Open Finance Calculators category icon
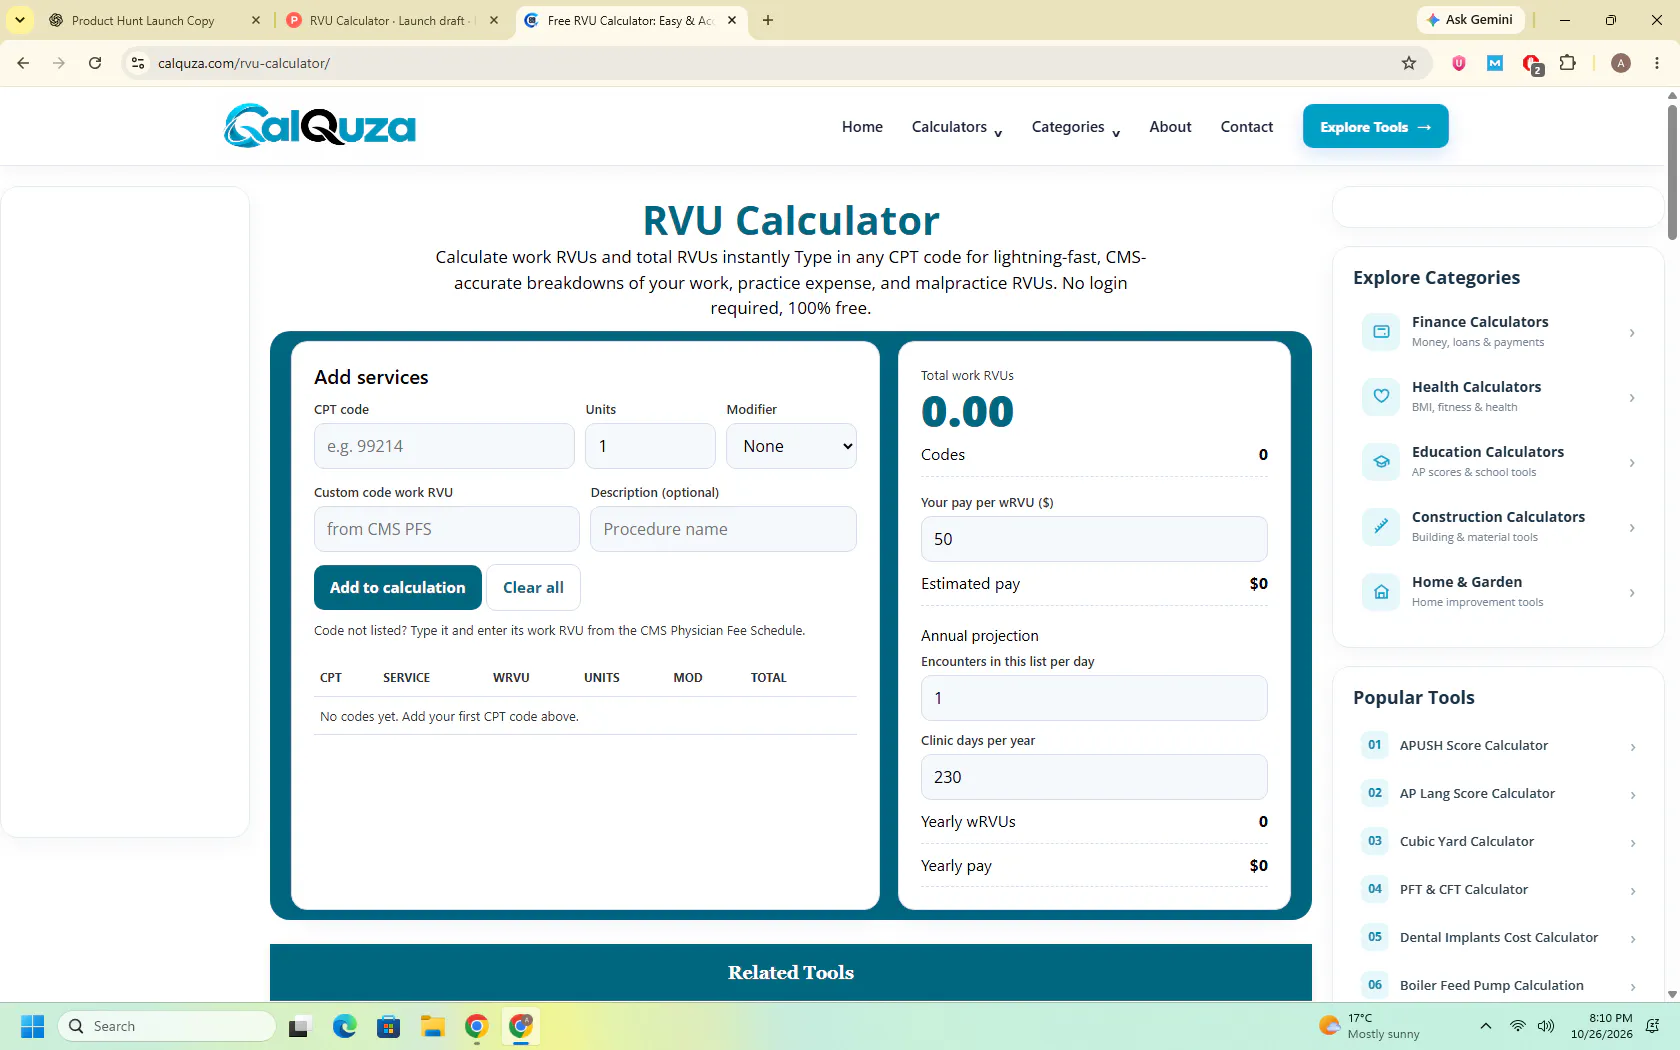The image size is (1680, 1050). 1381,332
